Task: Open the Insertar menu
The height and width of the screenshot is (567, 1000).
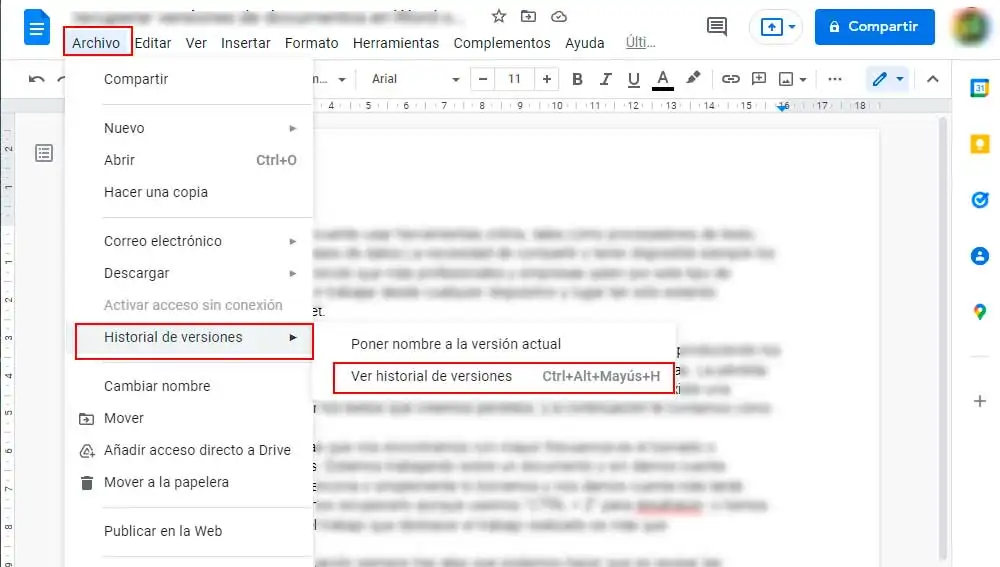Action: 246,43
